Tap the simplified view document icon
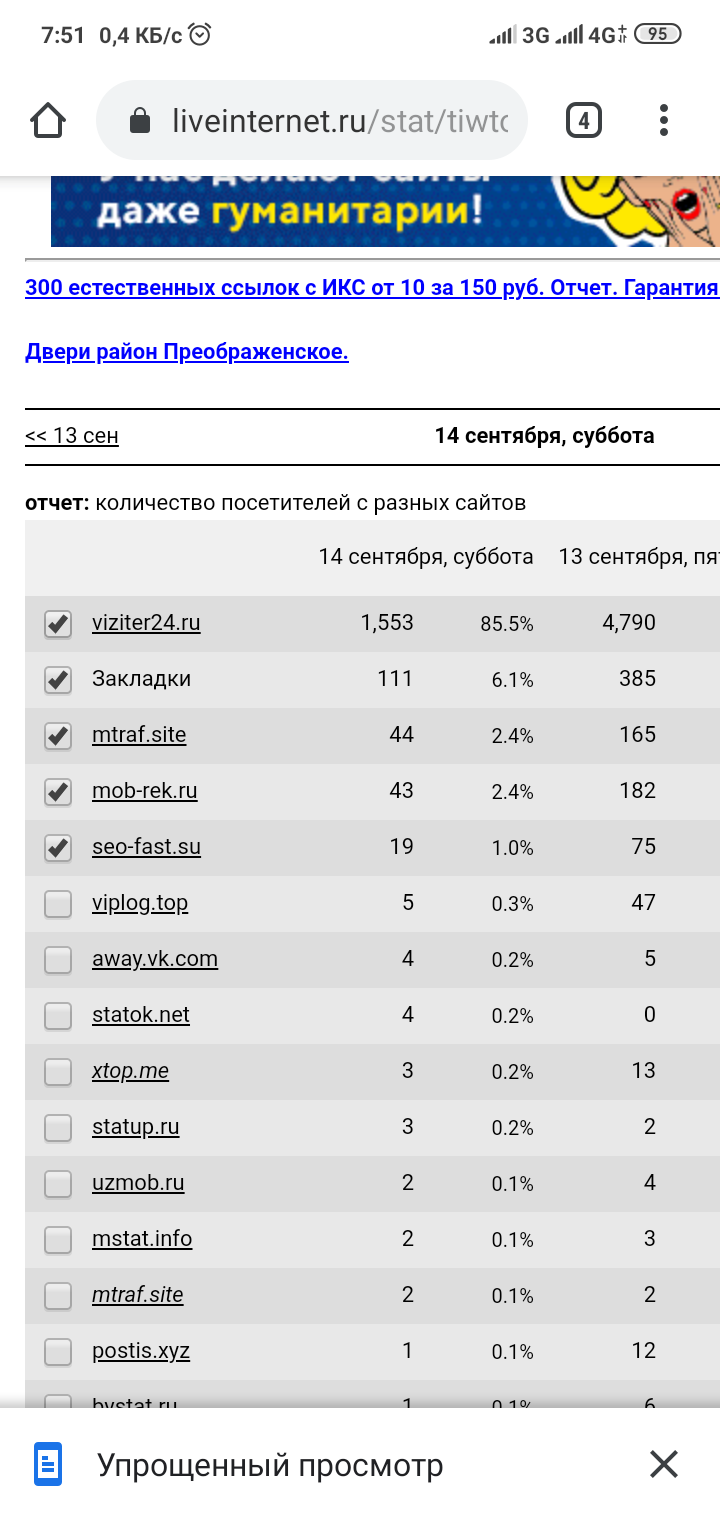 coord(48,1465)
